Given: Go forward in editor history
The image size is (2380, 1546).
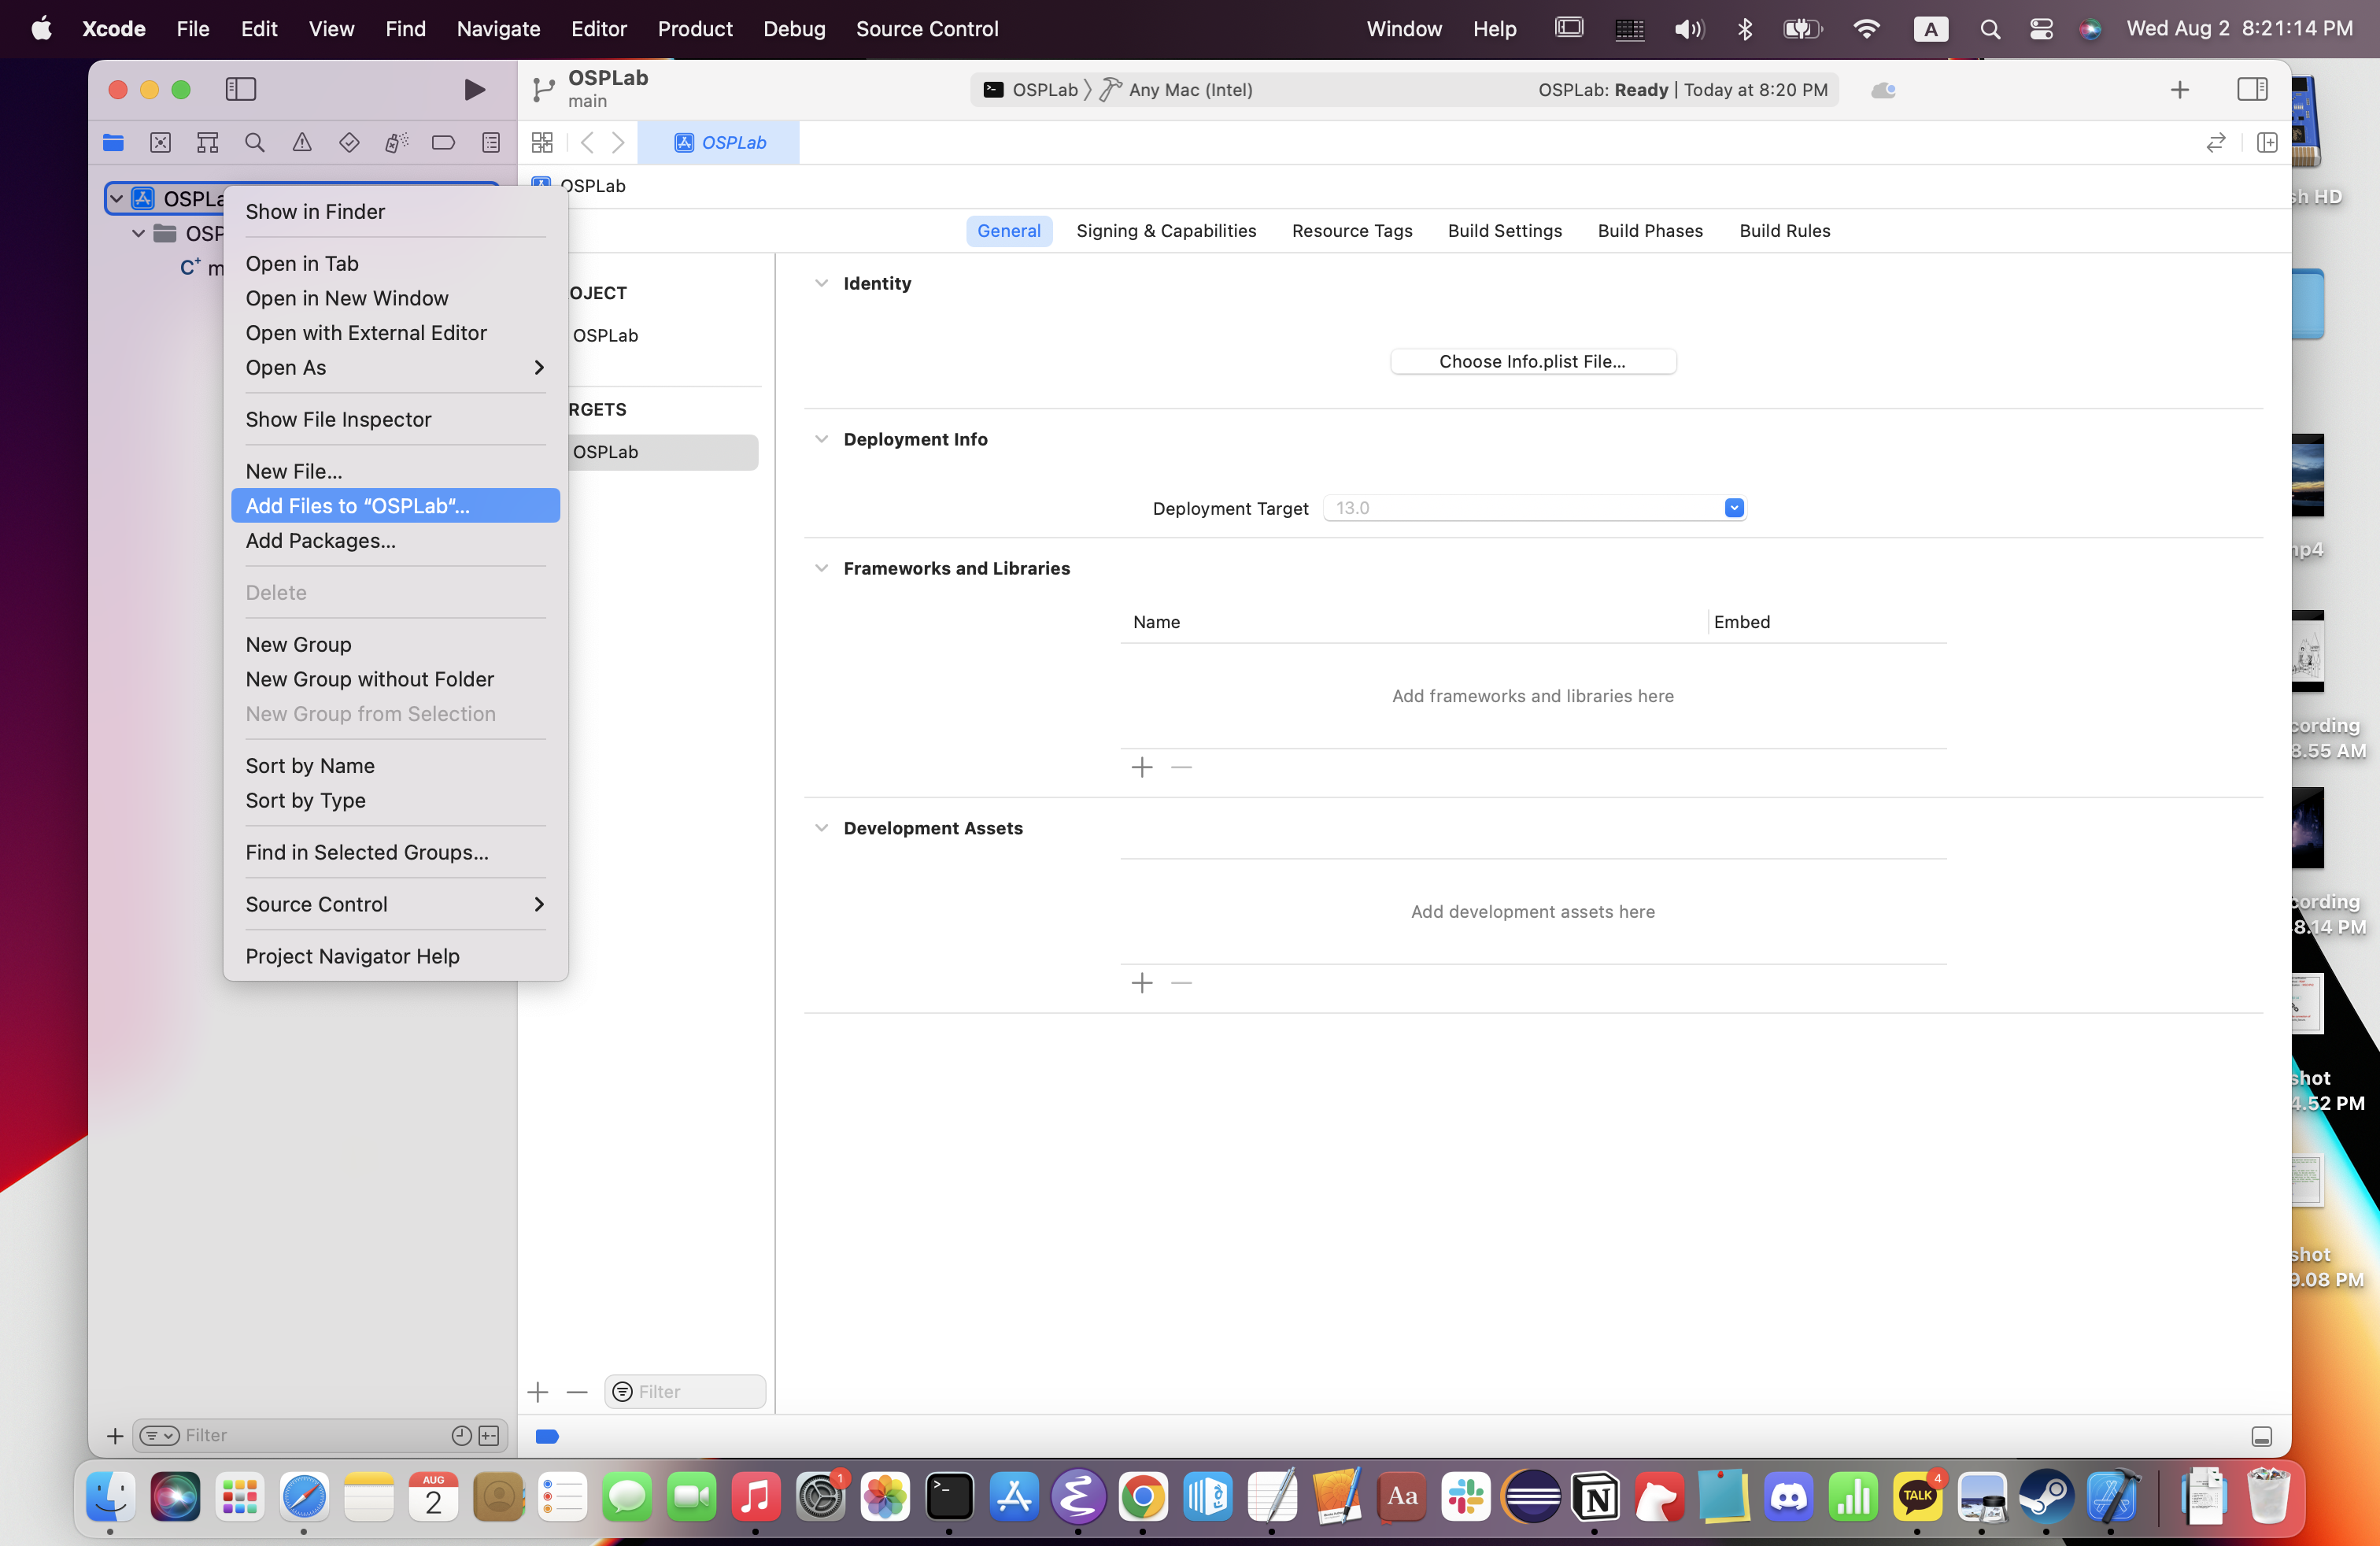Looking at the screenshot, I should pyautogui.click(x=618, y=143).
